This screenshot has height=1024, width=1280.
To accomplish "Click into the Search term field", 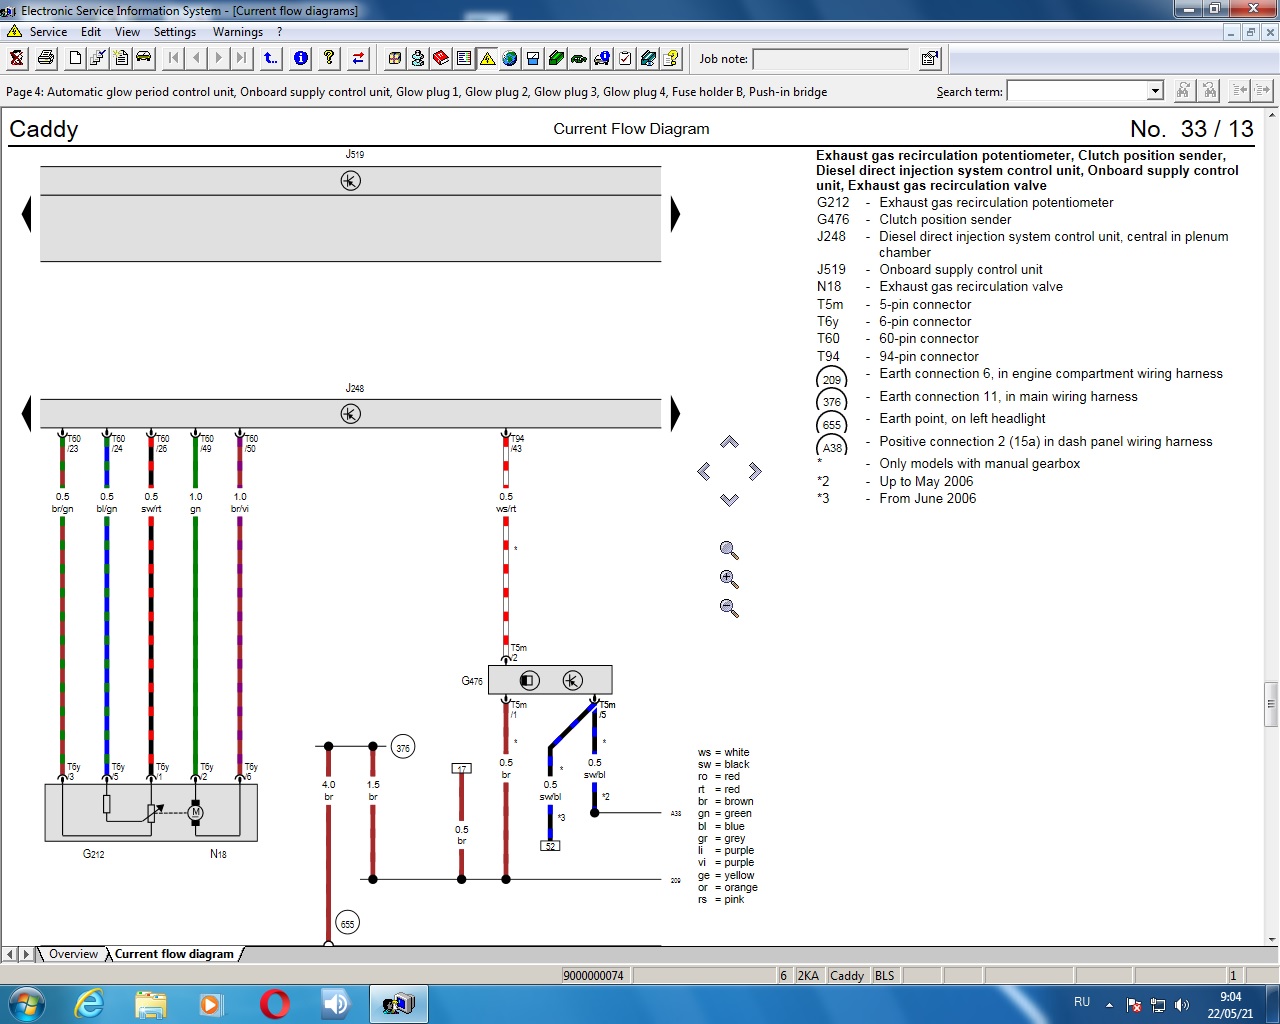I will point(1078,91).
